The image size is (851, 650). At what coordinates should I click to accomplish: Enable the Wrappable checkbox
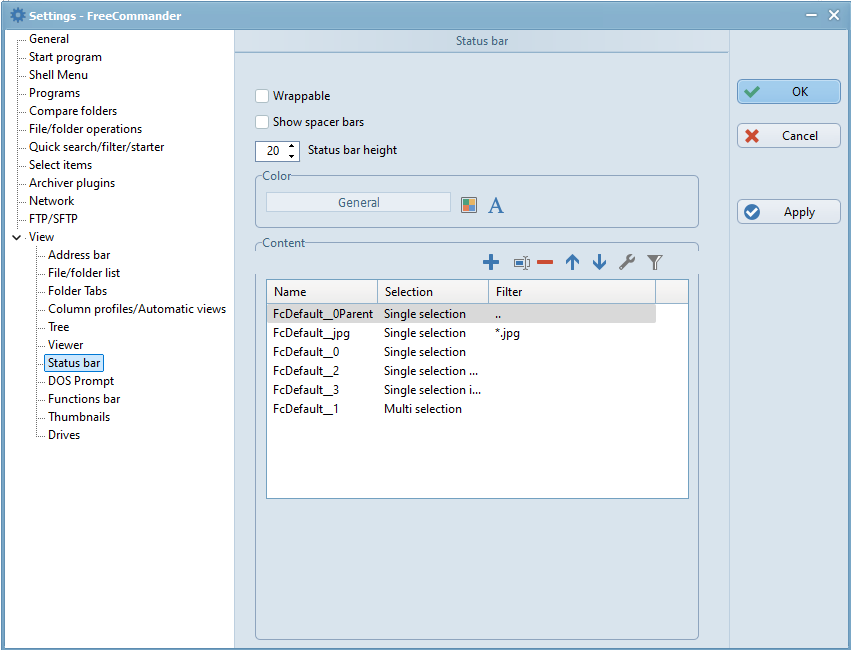pyautogui.click(x=262, y=96)
